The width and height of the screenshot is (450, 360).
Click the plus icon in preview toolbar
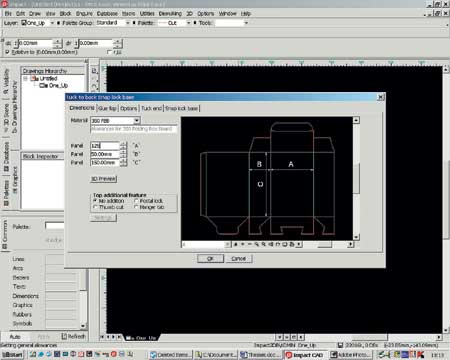[243, 245]
